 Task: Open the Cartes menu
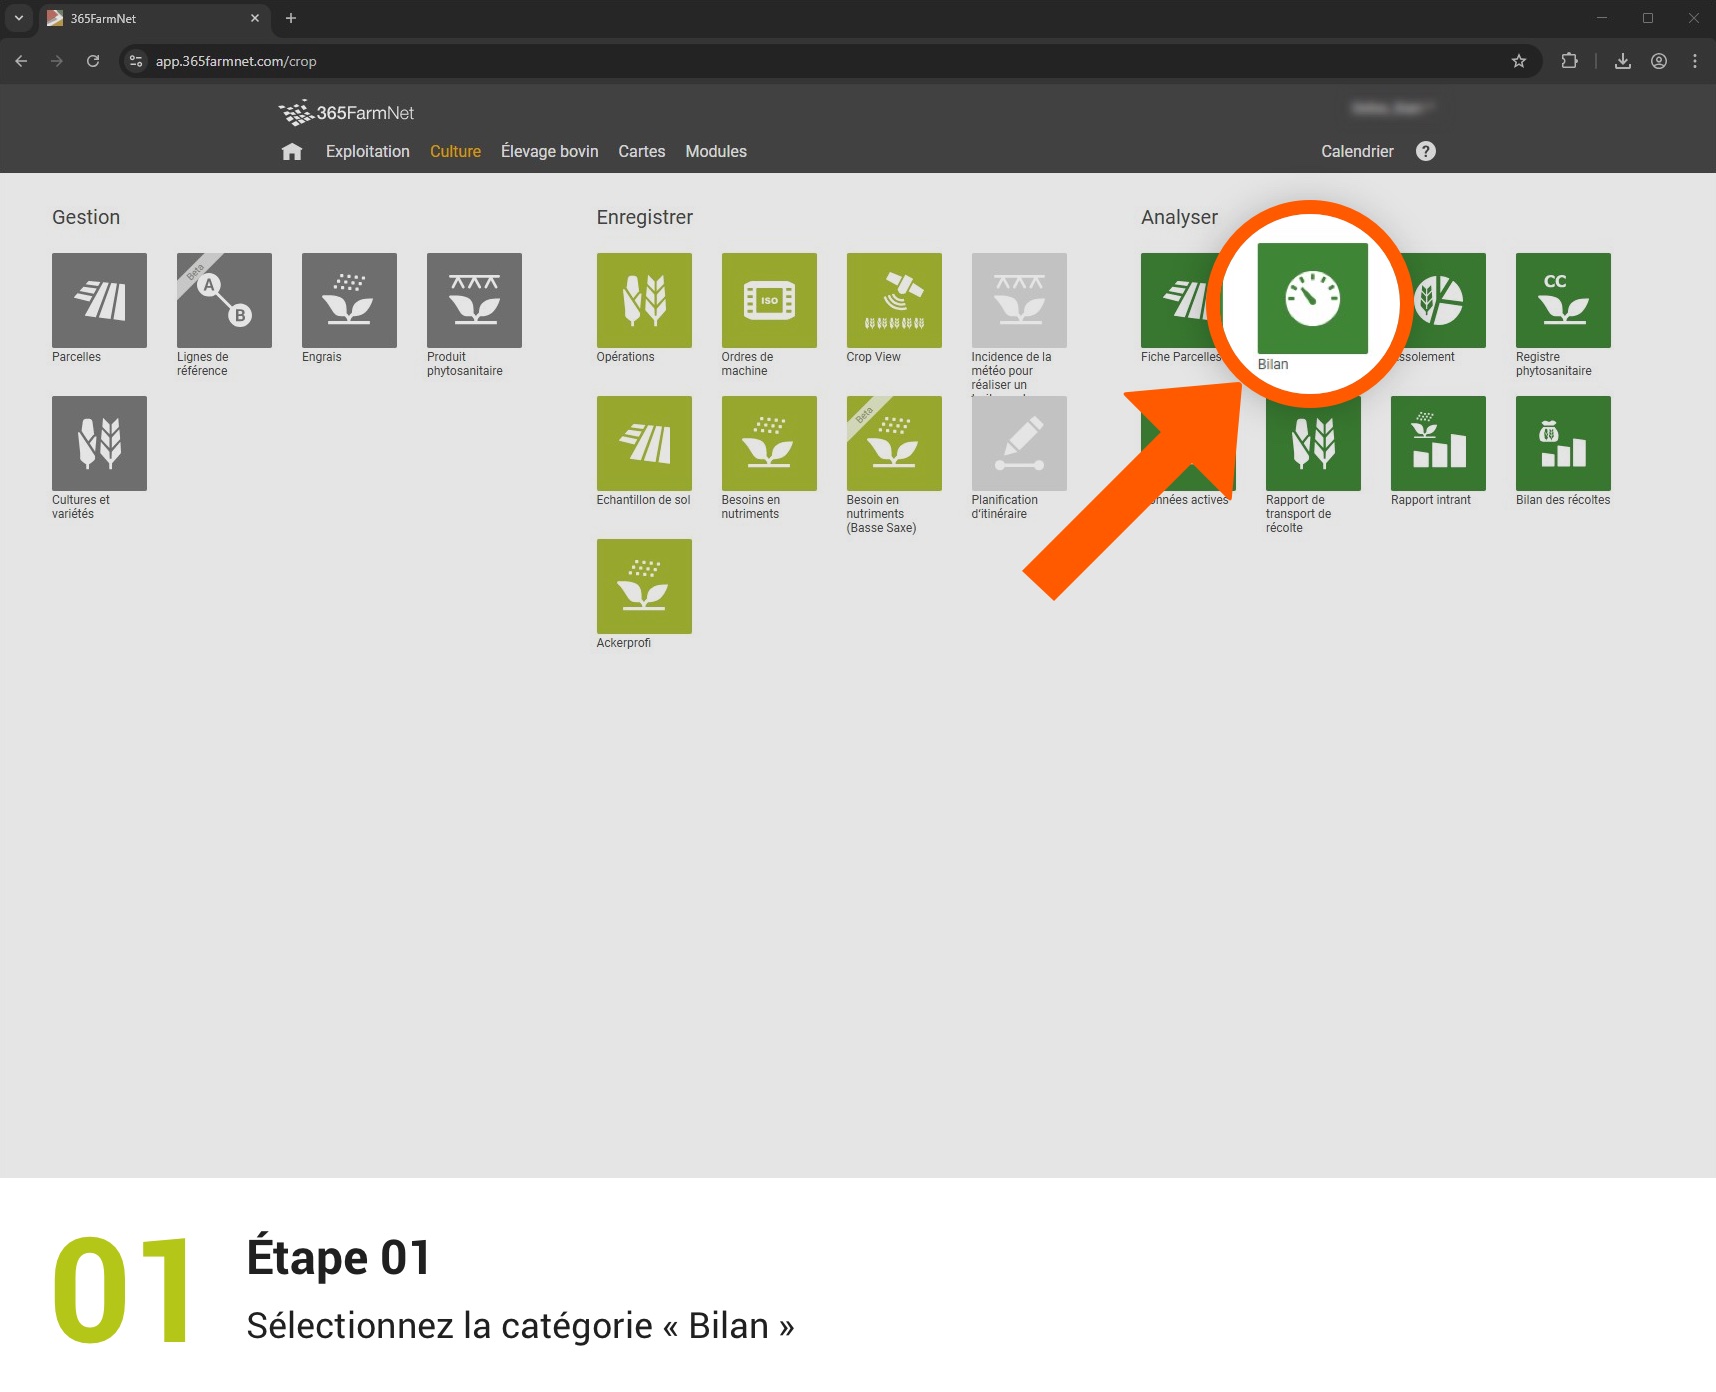coord(641,152)
